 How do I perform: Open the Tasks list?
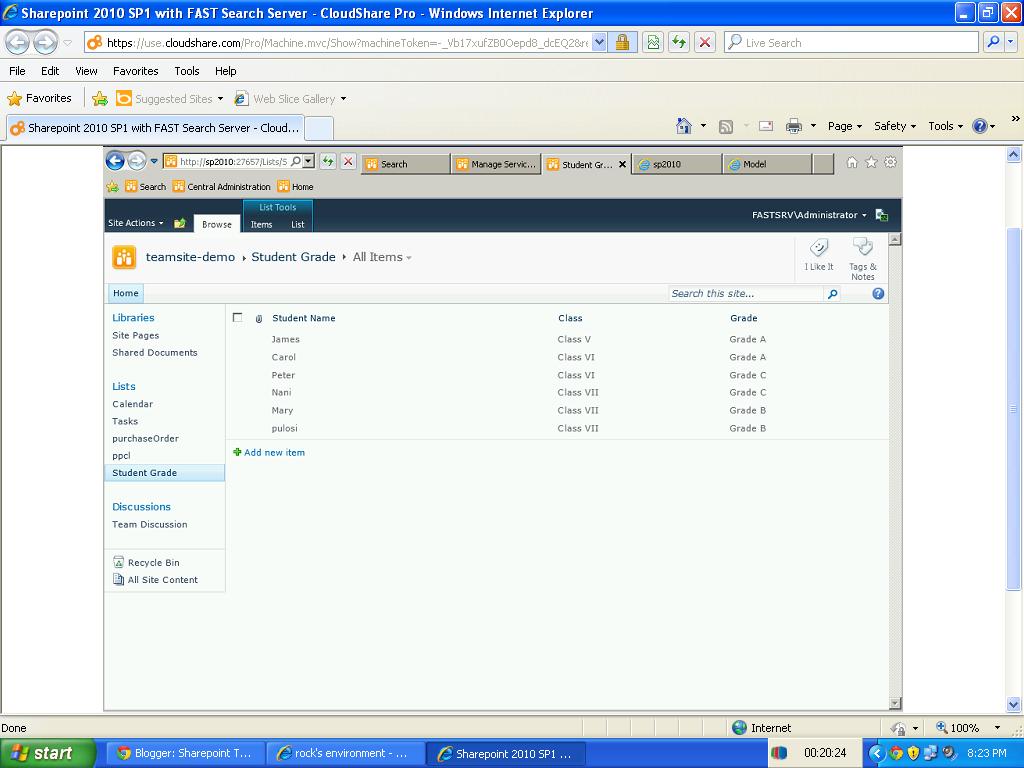[124, 421]
